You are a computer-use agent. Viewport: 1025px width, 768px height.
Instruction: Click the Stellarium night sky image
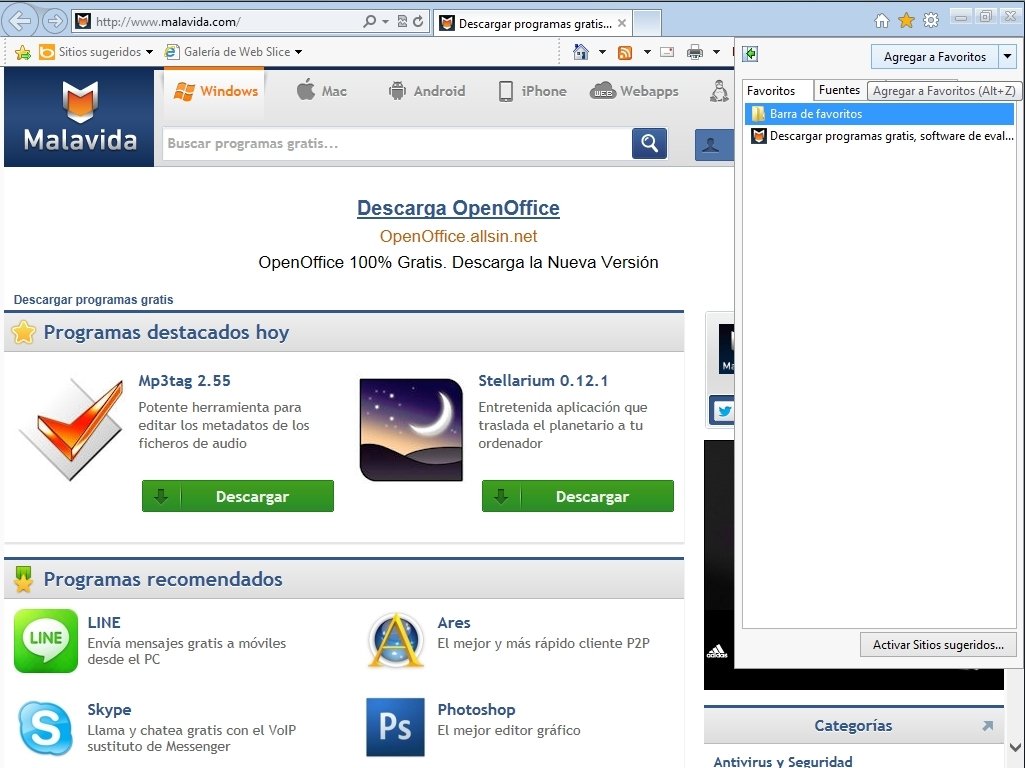coord(411,429)
